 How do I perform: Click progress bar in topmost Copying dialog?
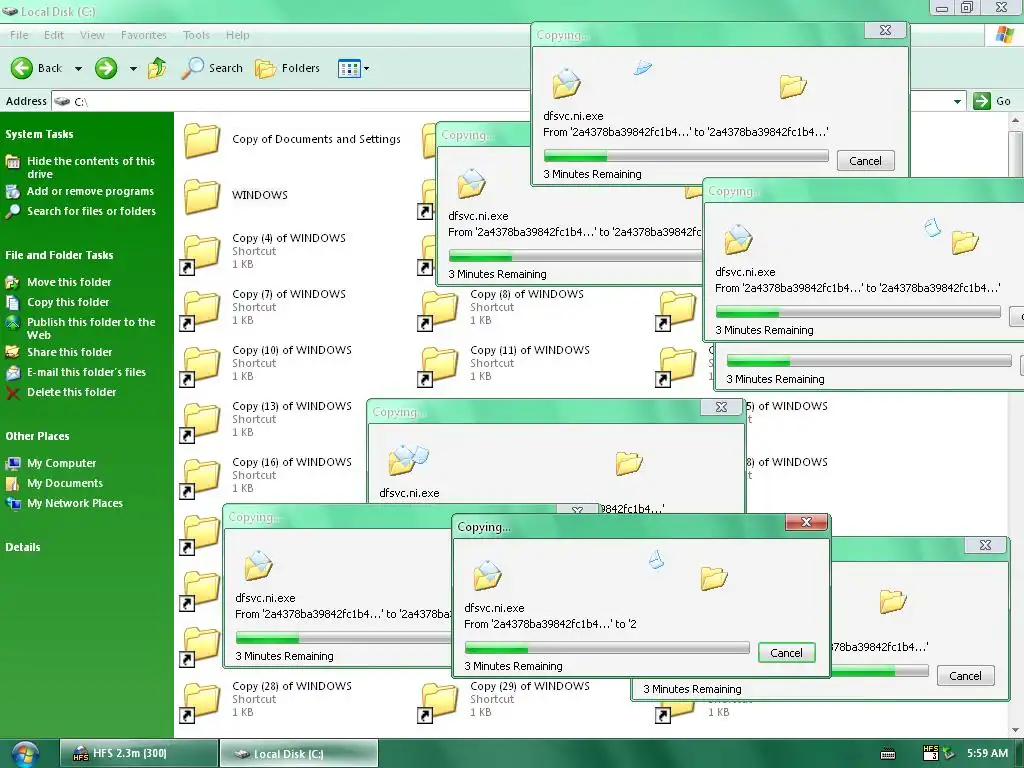point(686,156)
